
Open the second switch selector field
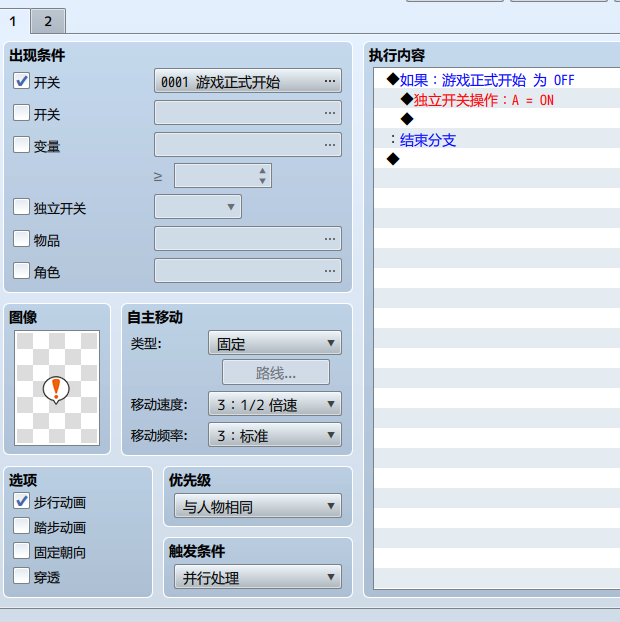(248, 113)
